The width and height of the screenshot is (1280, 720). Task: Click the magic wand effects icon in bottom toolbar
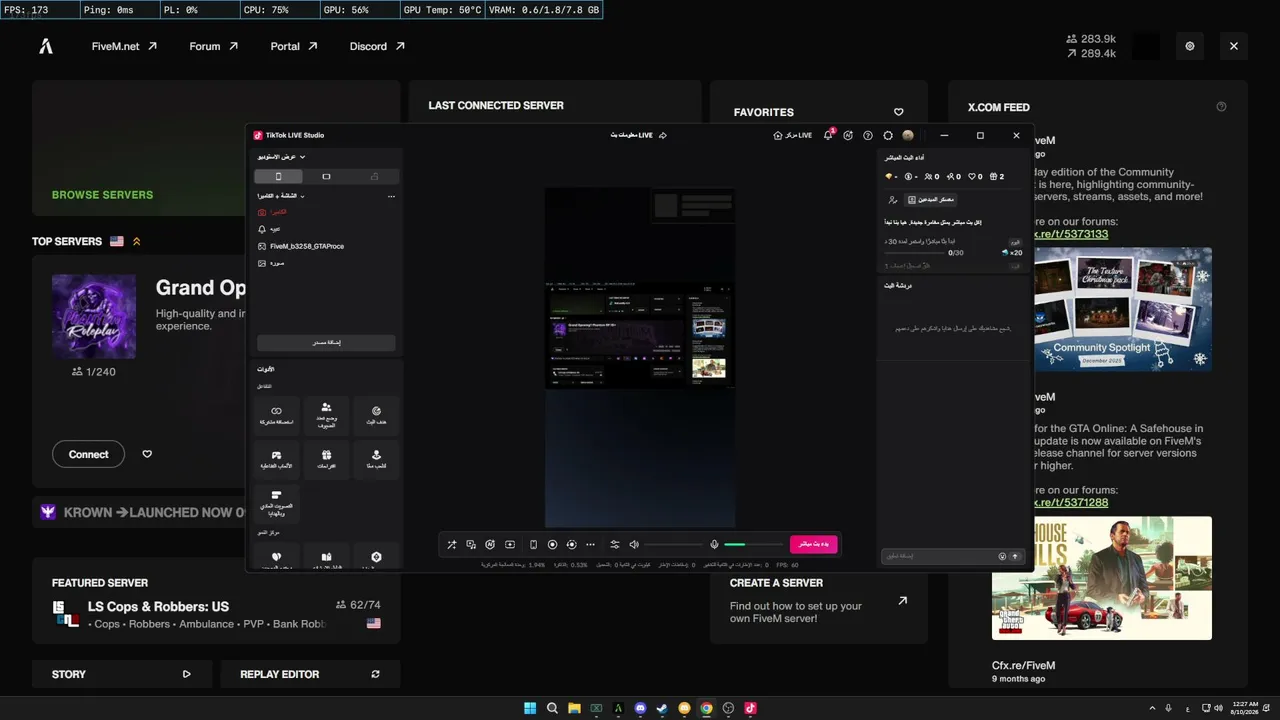click(451, 545)
